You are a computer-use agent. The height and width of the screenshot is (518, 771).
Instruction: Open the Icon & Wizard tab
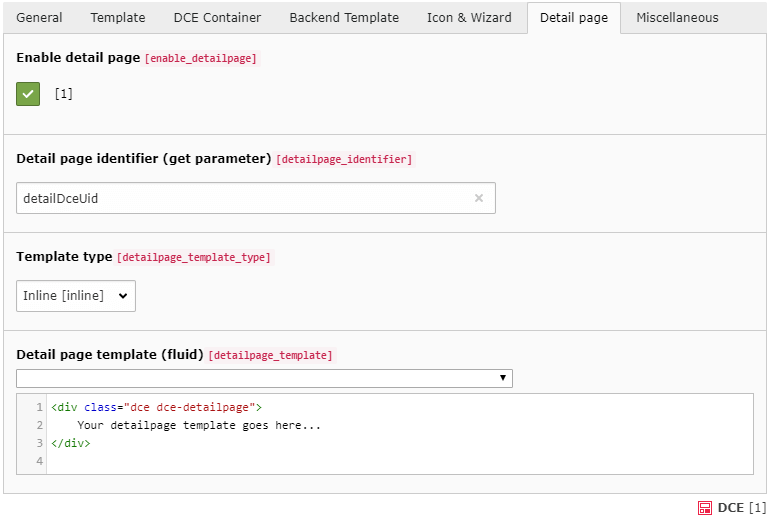coord(469,18)
